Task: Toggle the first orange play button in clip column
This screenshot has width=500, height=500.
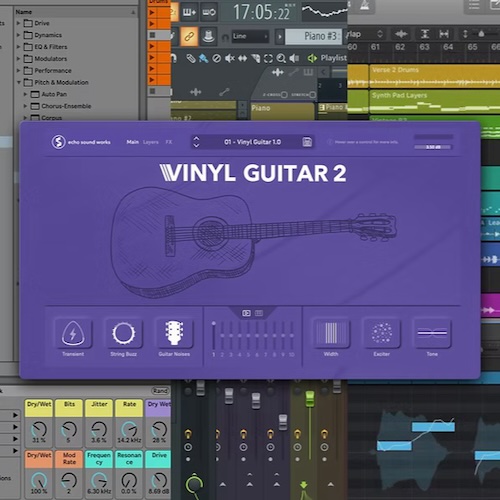Action: click(x=152, y=12)
